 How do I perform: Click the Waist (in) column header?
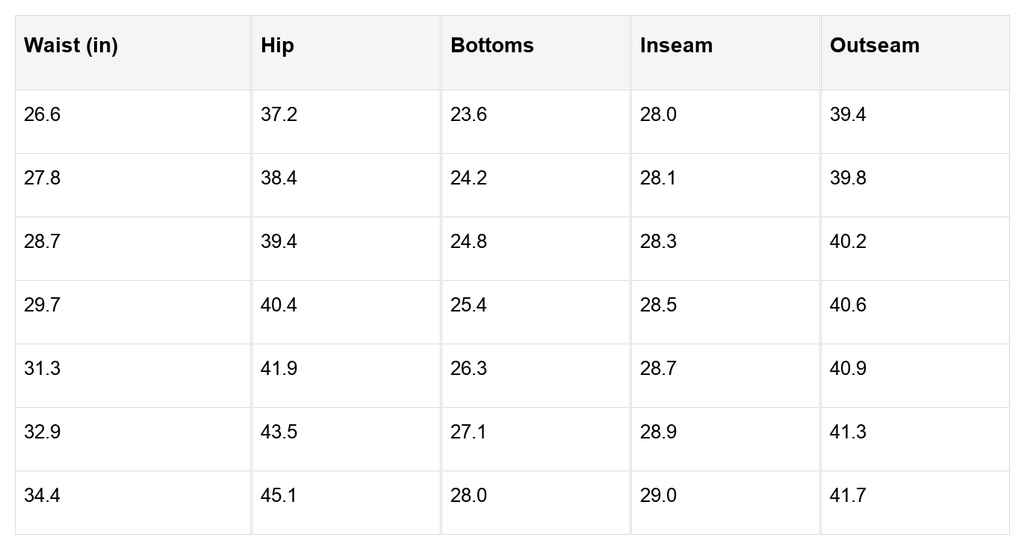pos(71,46)
